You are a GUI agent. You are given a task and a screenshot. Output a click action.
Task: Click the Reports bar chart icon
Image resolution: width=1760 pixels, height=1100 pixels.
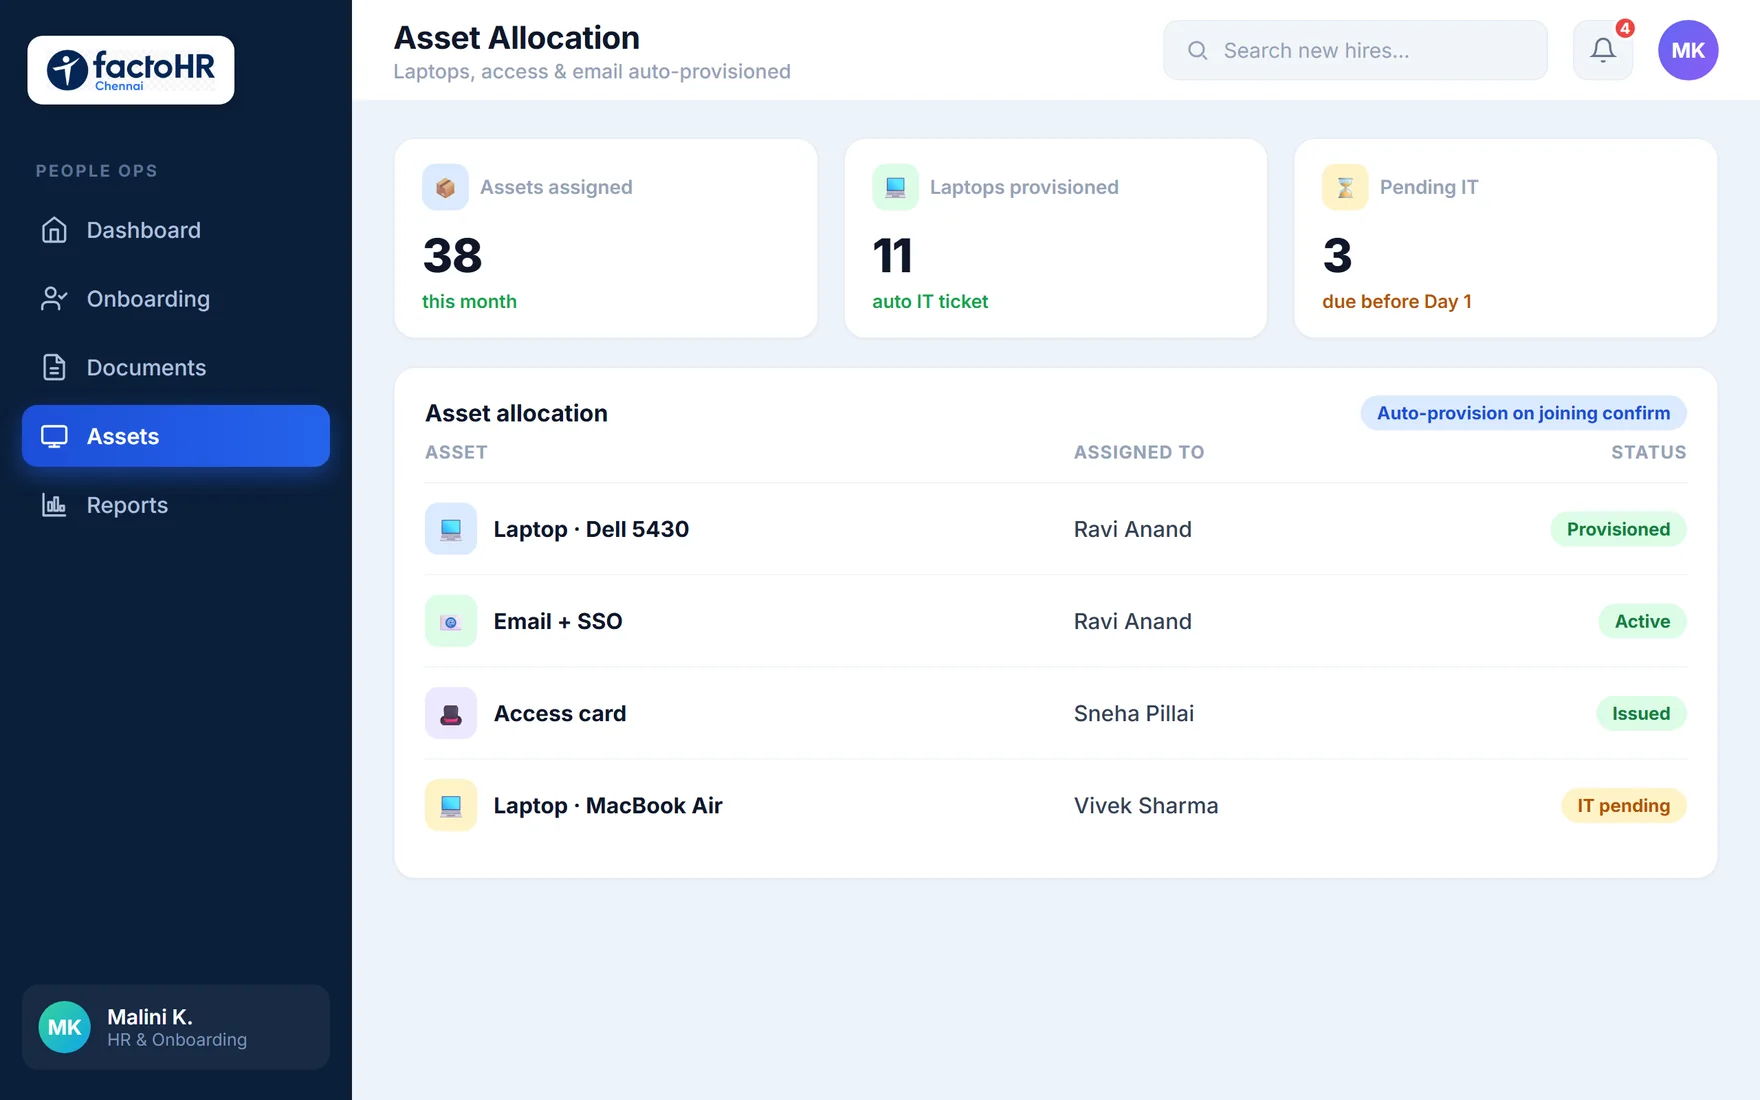[x=54, y=505]
